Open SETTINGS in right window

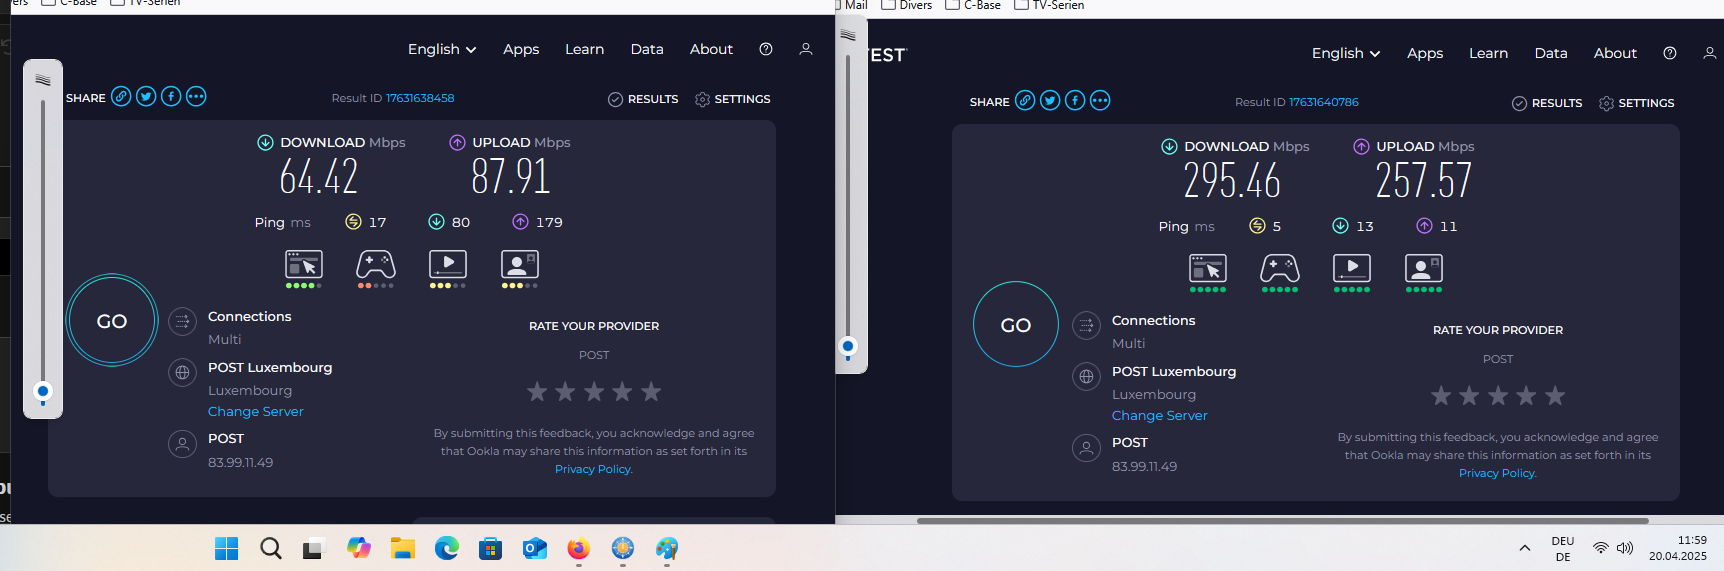coord(1637,103)
